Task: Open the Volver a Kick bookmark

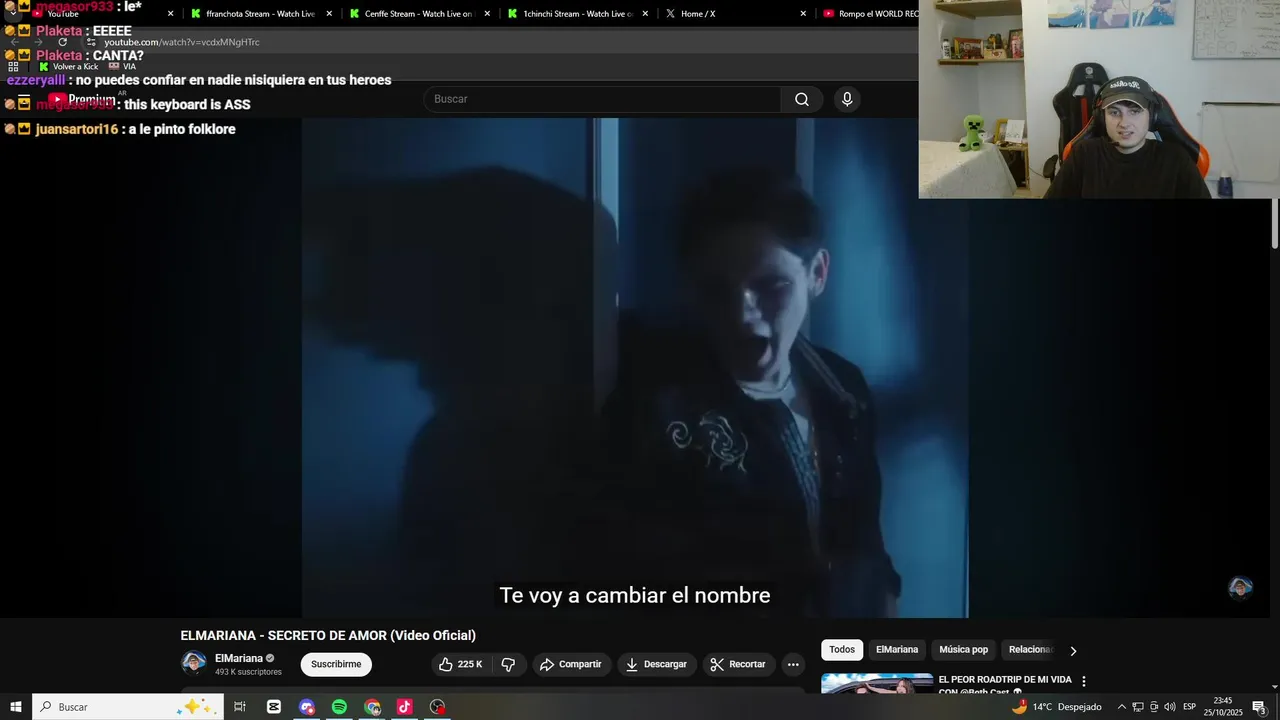Action: (x=68, y=66)
